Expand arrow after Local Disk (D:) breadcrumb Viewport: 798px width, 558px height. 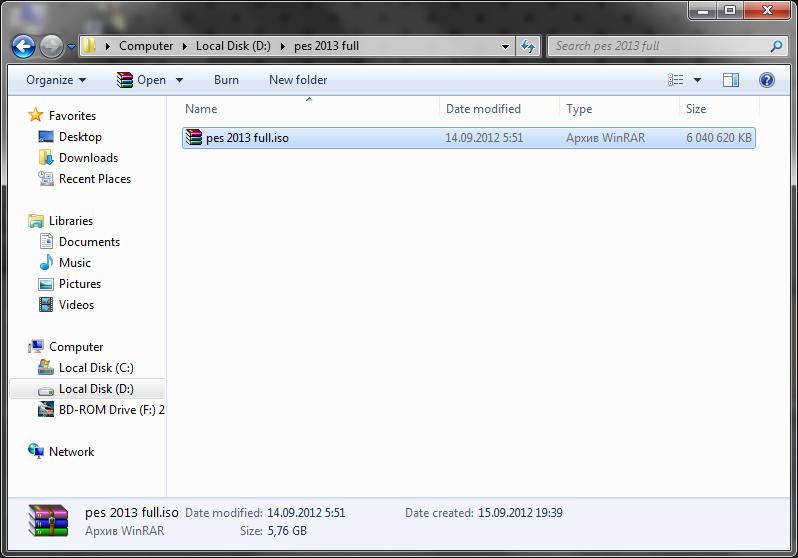(x=282, y=46)
